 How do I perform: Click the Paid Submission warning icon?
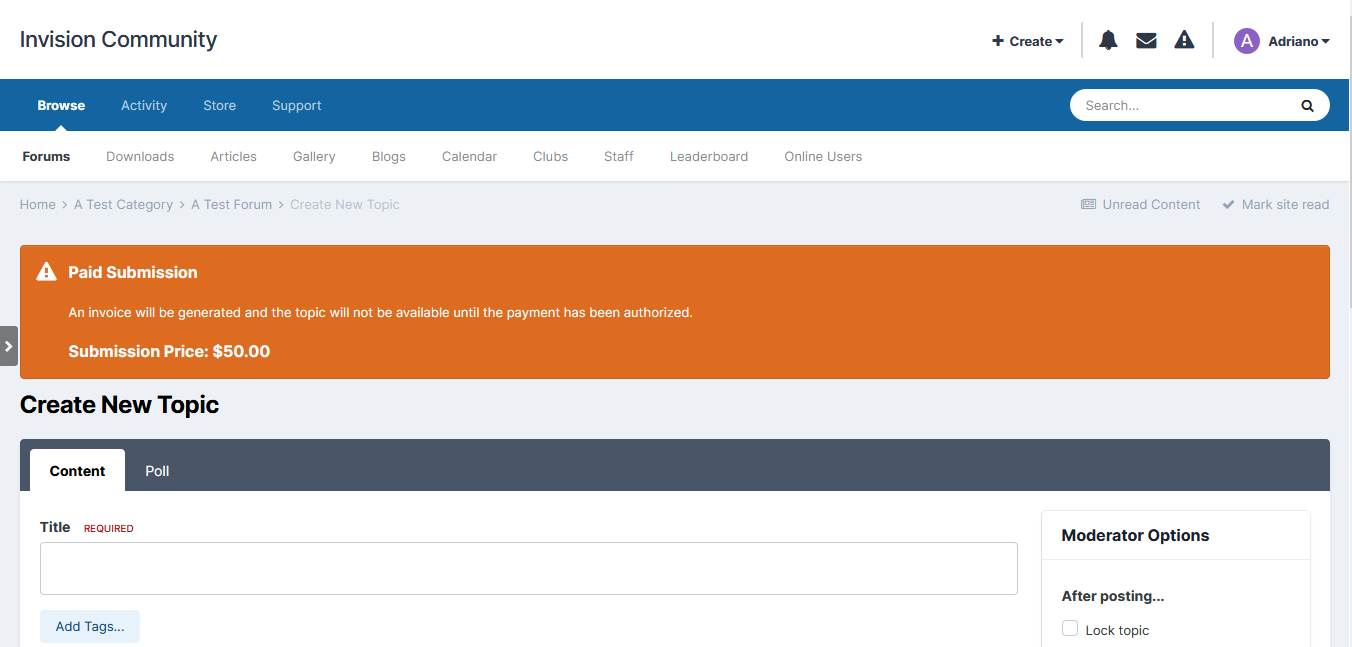[x=46, y=272]
